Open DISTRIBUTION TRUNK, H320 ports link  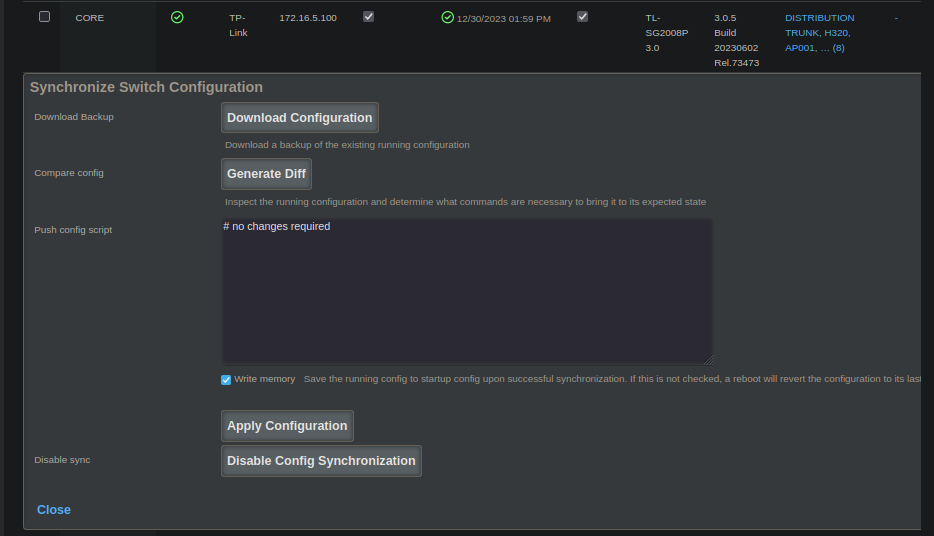point(820,33)
